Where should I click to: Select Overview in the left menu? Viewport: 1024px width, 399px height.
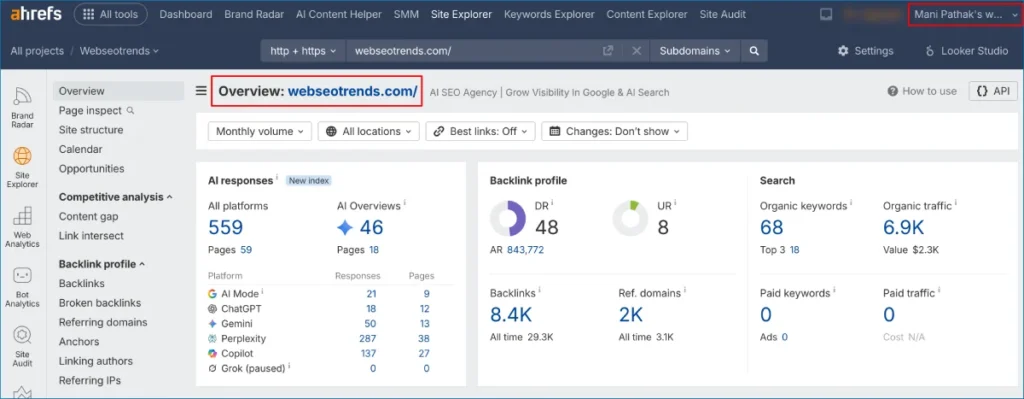(x=118, y=91)
